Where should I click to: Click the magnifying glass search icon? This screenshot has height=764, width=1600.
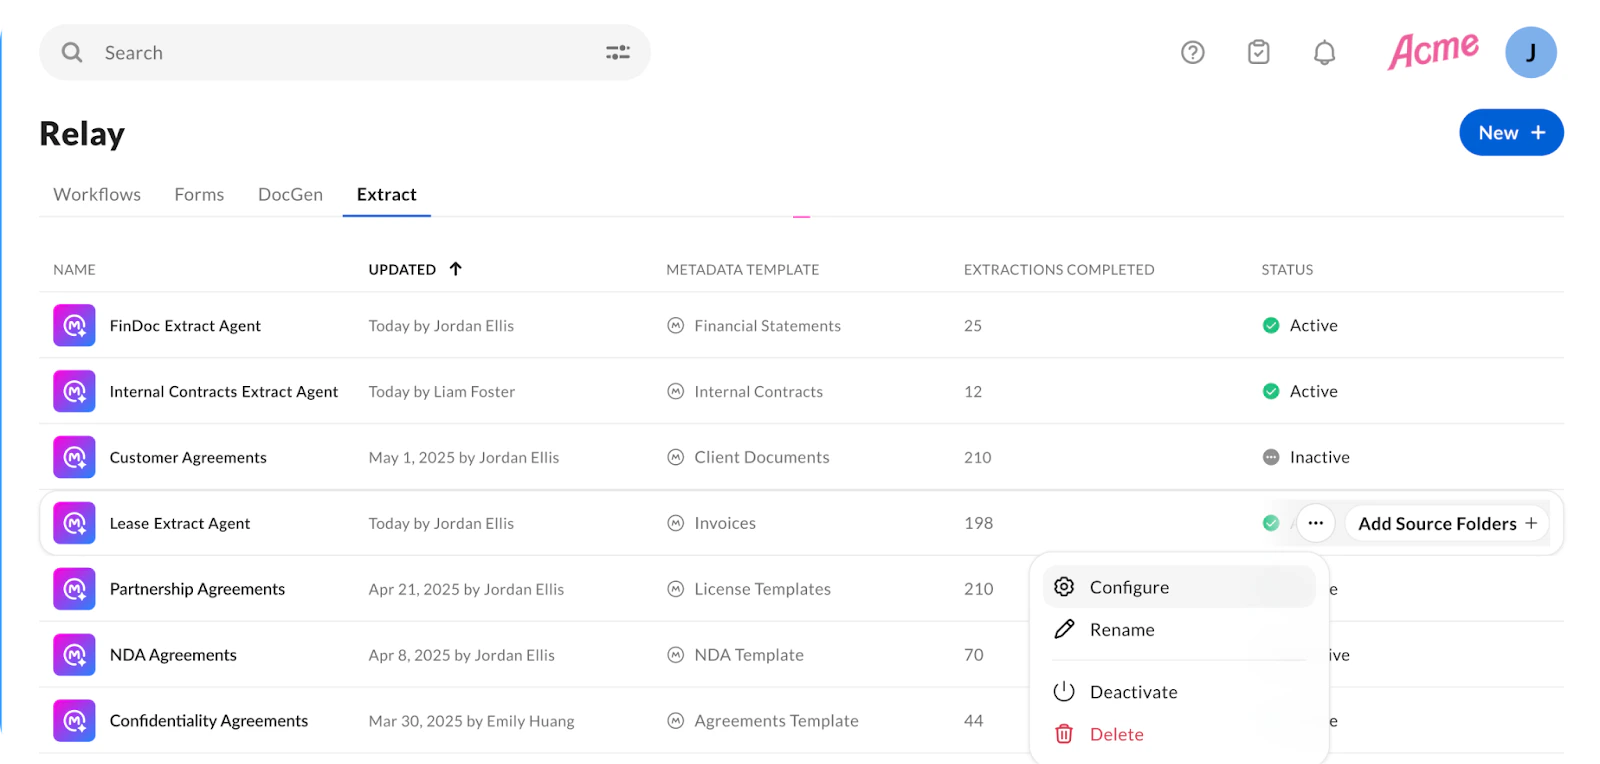[72, 52]
